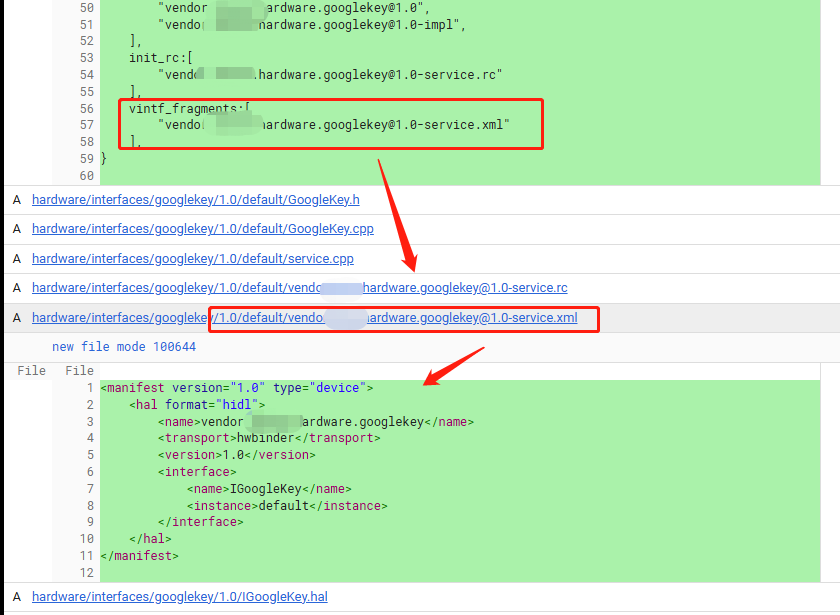
Task: Click line number 60 in the diff
Action: [87, 176]
